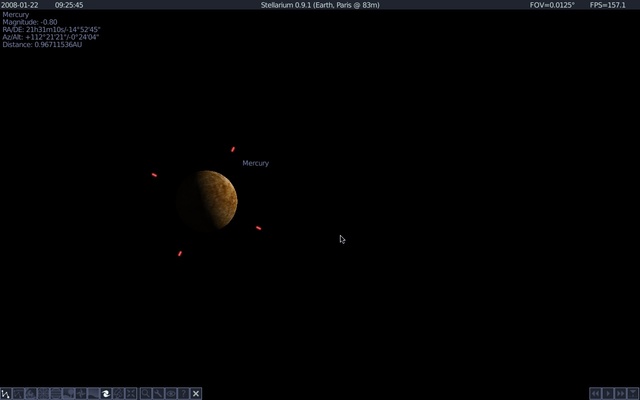
Task: Toggle ground landscape display
Action: [x=68, y=393]
